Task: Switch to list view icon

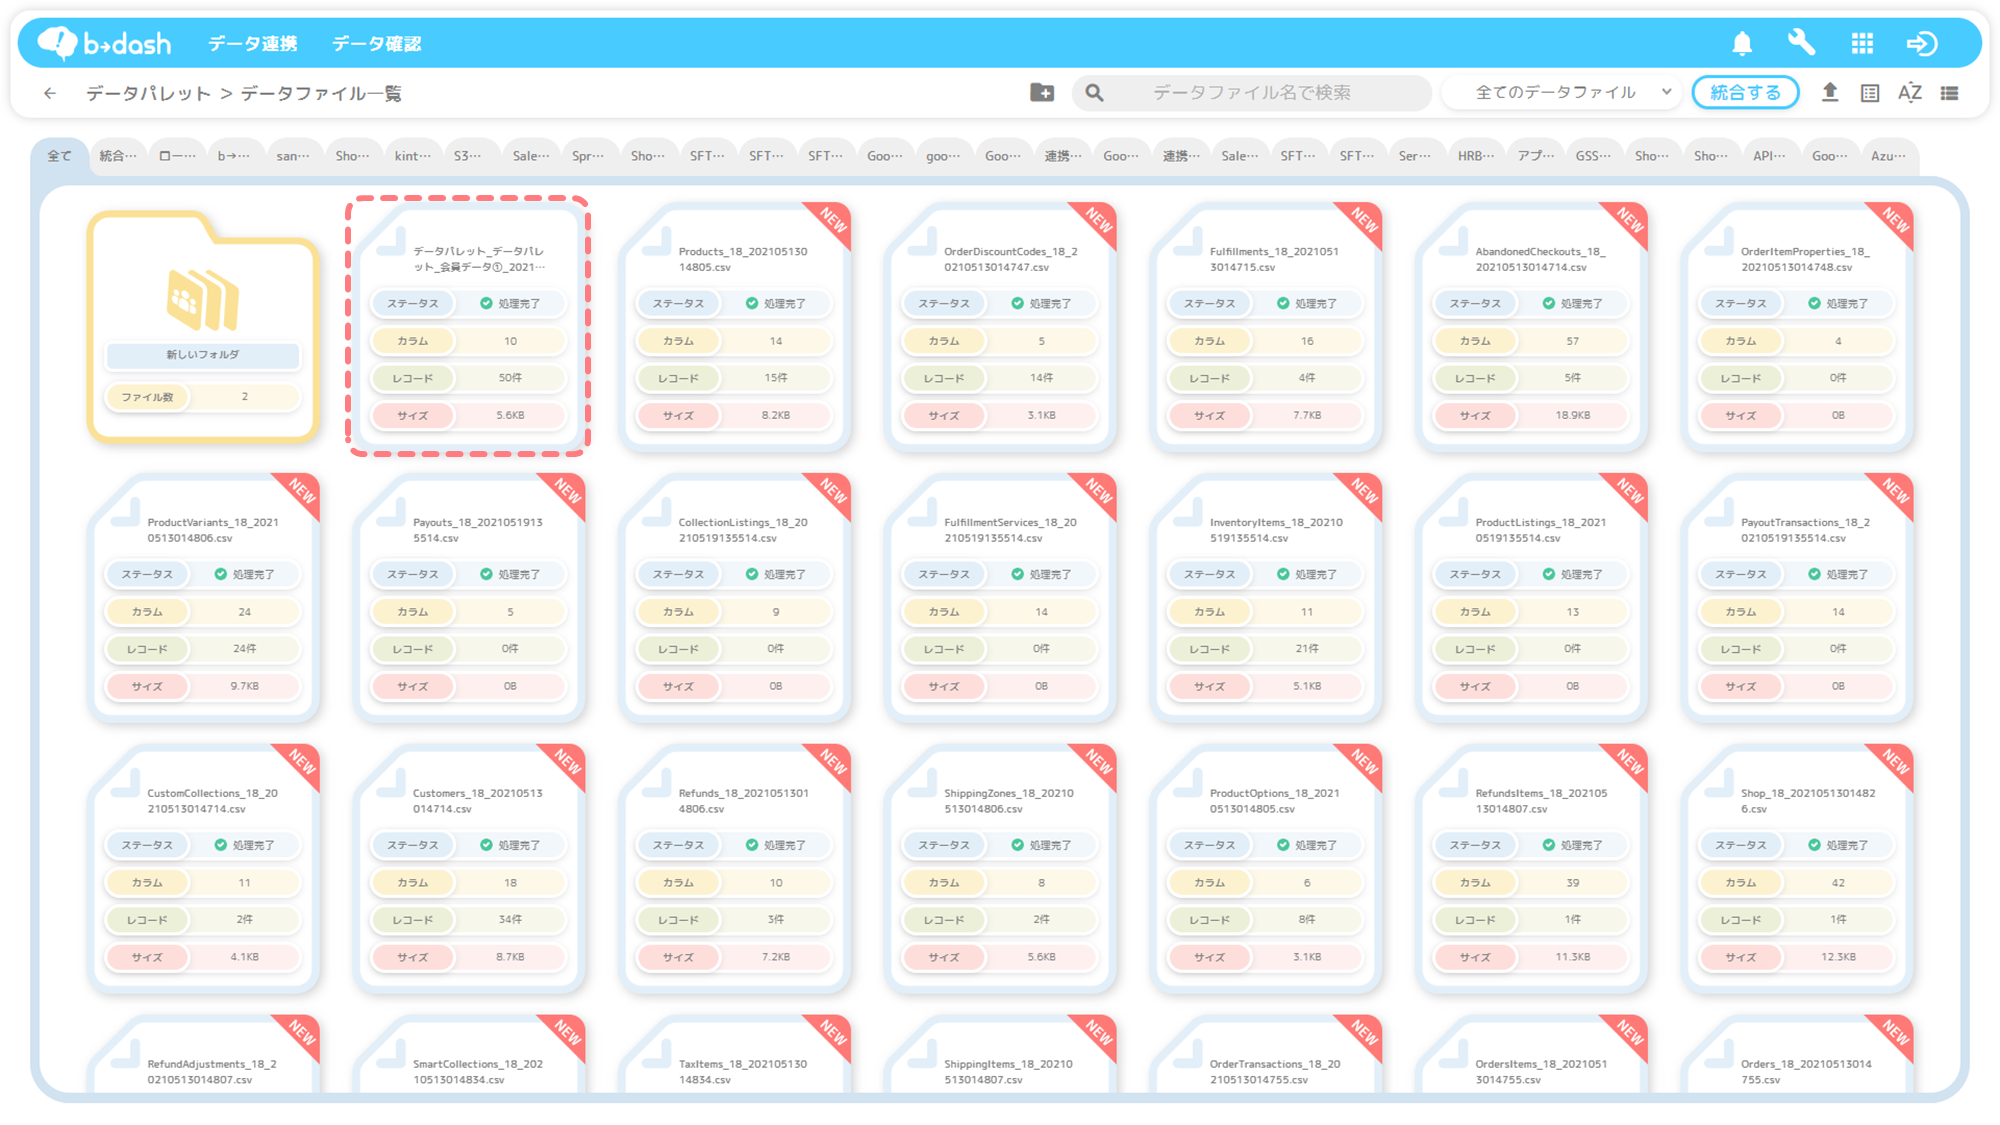Action: 1950,93
